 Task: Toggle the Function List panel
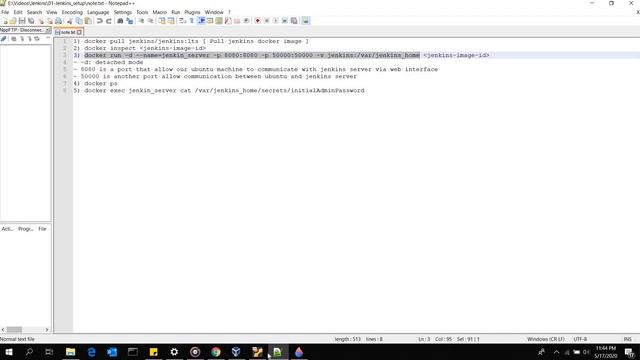228,21
